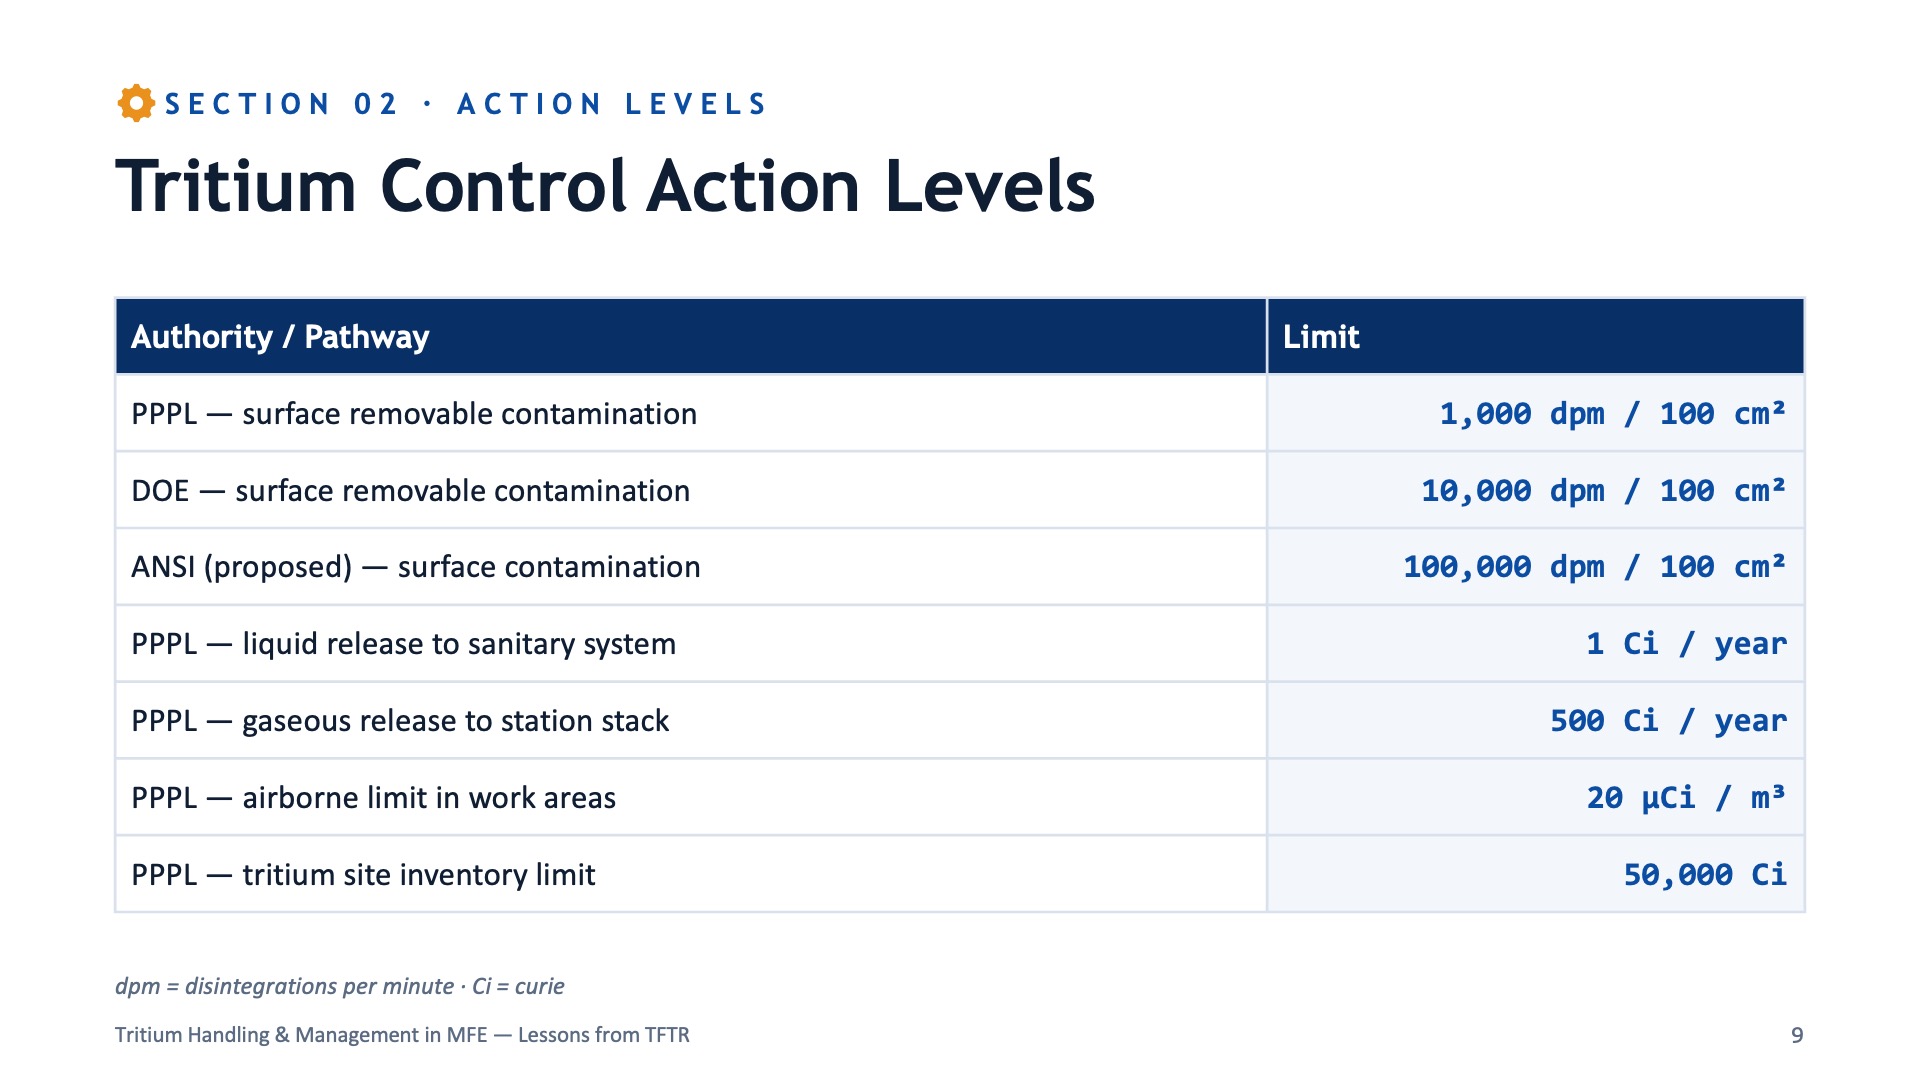Click the dpm and Ci footnote text

(x=339, y=986)
